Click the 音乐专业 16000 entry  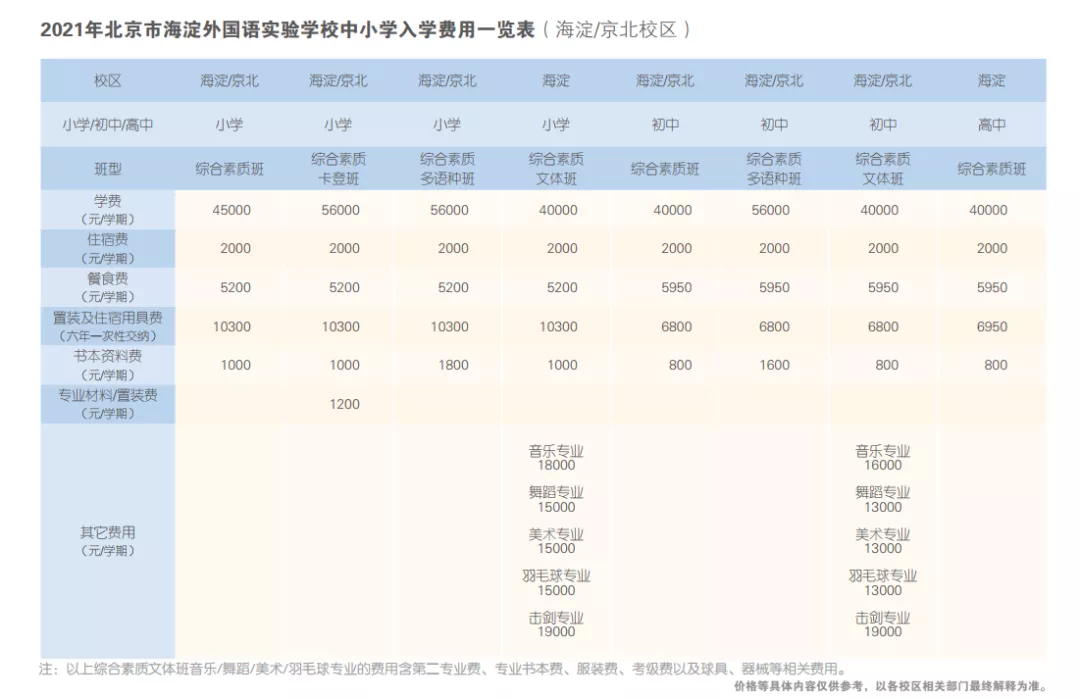883,458
